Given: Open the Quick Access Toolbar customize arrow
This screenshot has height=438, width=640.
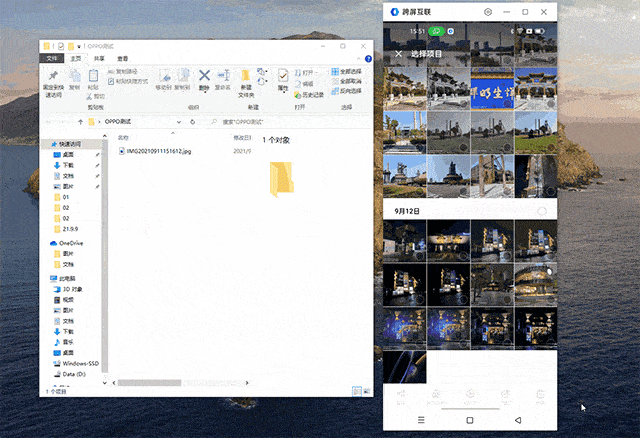Looking at the screenshot, I should coord(79,47).
